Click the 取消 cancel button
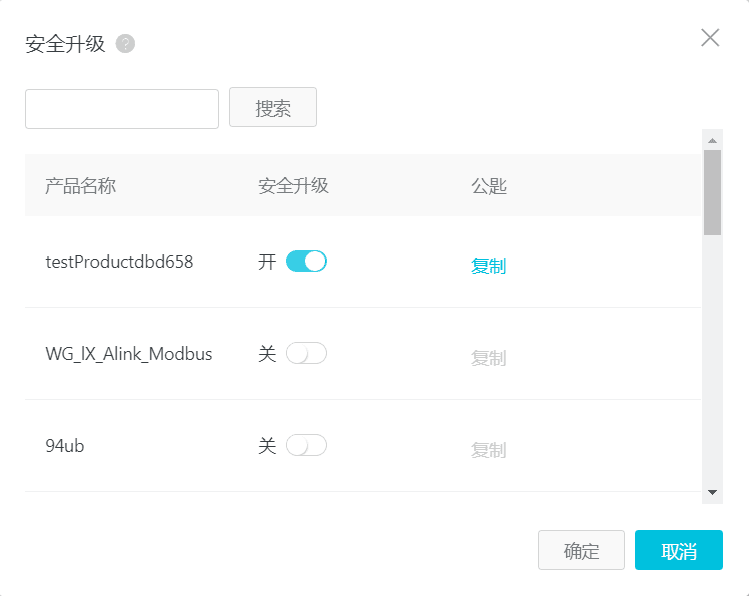Screen dimensions: 749x596 pos(678,551)
